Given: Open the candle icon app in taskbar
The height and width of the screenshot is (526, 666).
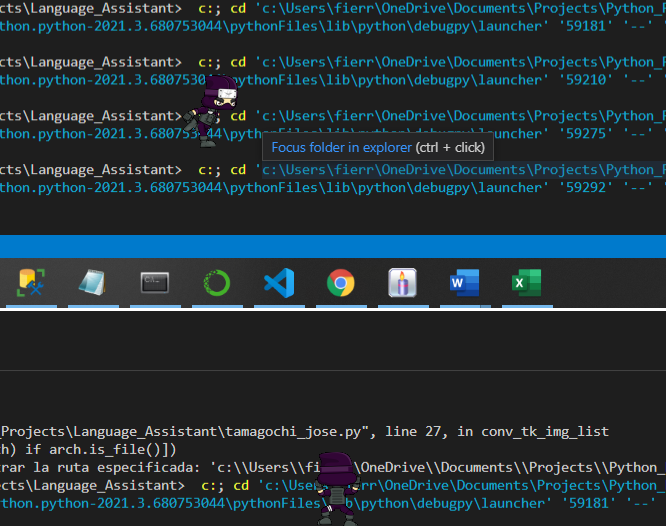Looking at the screenshot, I should [x=403, y=283].
